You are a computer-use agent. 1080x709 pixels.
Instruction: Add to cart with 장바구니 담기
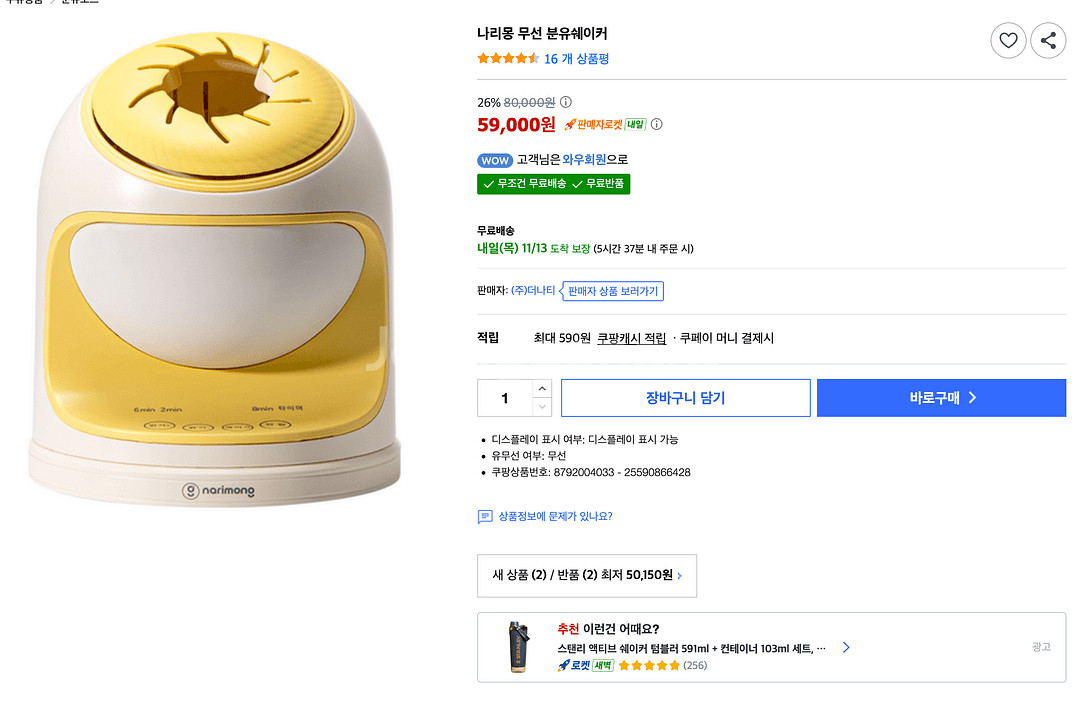685,398
